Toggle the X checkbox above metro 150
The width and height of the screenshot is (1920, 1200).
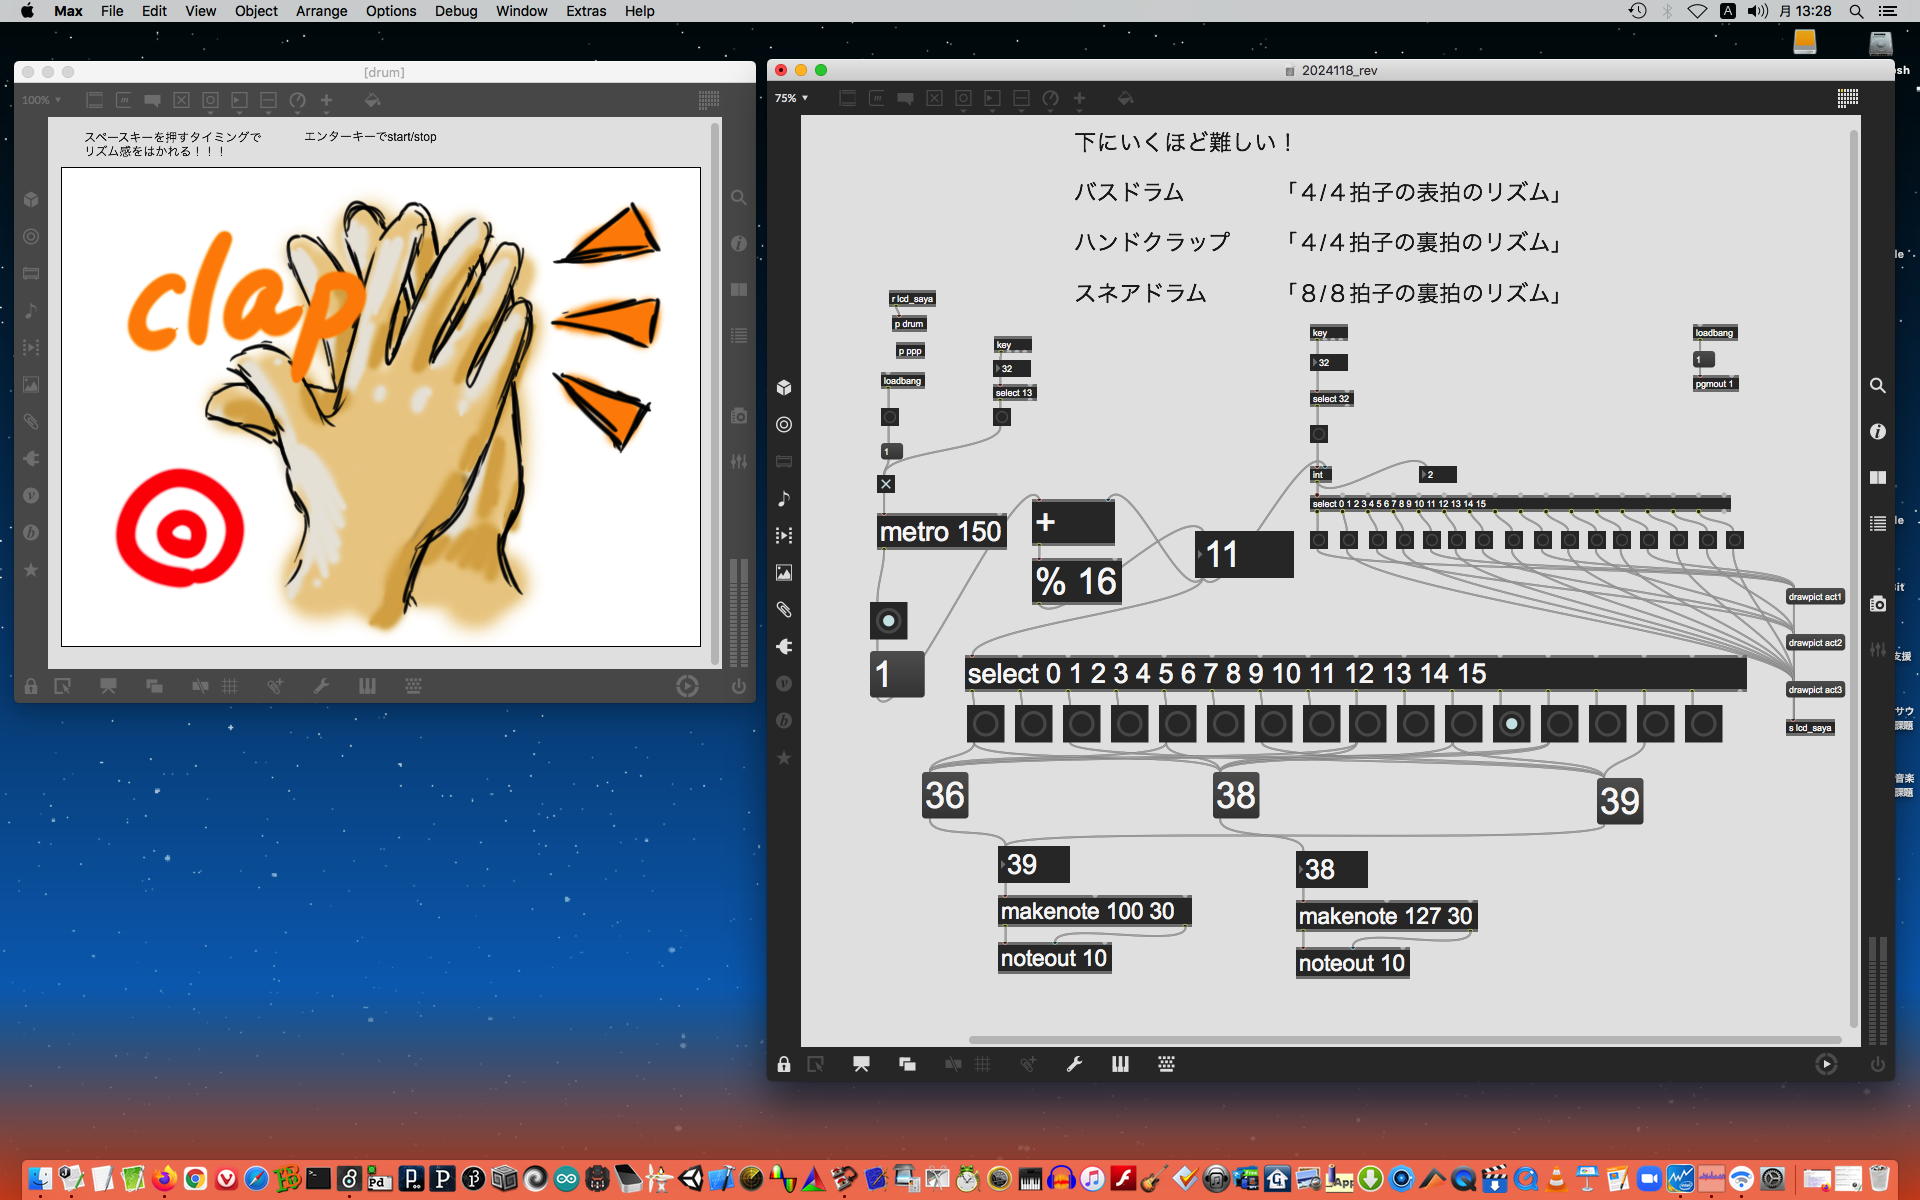point(886,484)
